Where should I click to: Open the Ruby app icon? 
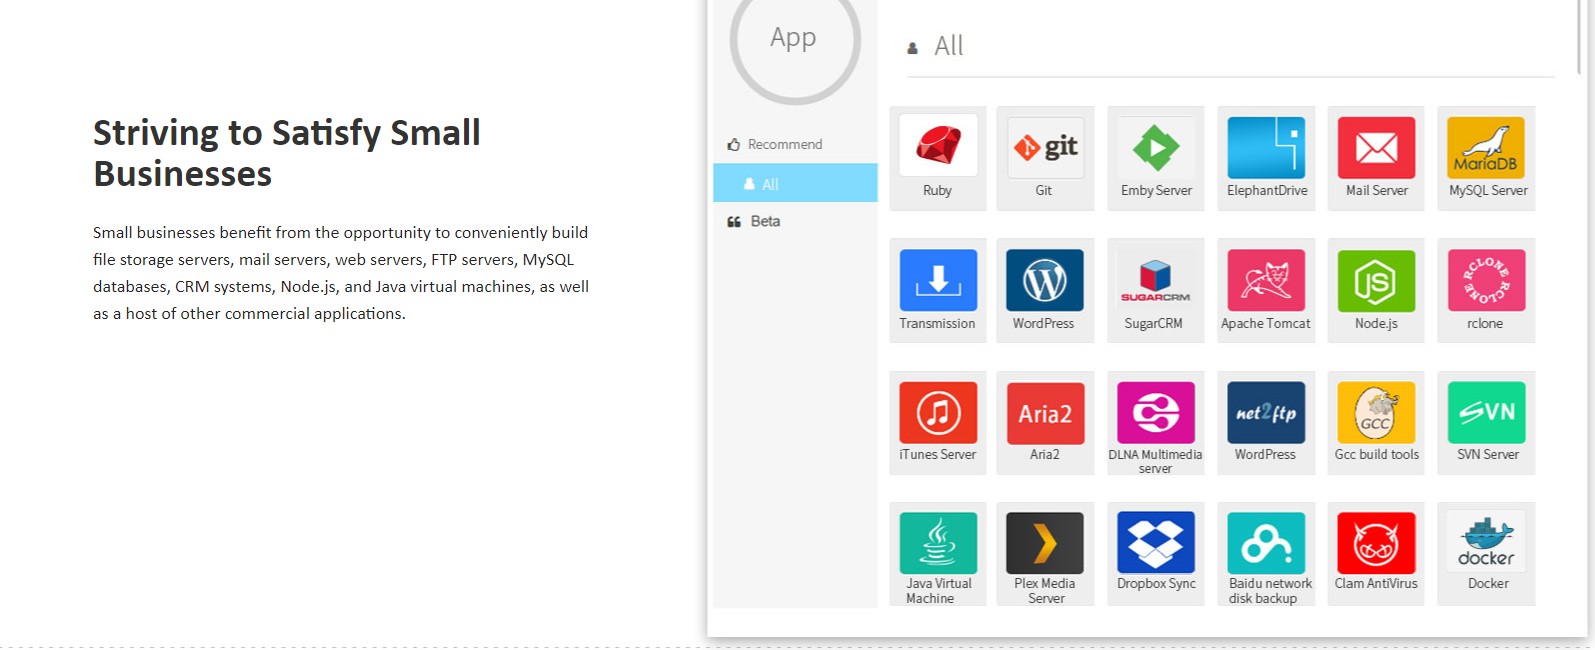[937, 147]
